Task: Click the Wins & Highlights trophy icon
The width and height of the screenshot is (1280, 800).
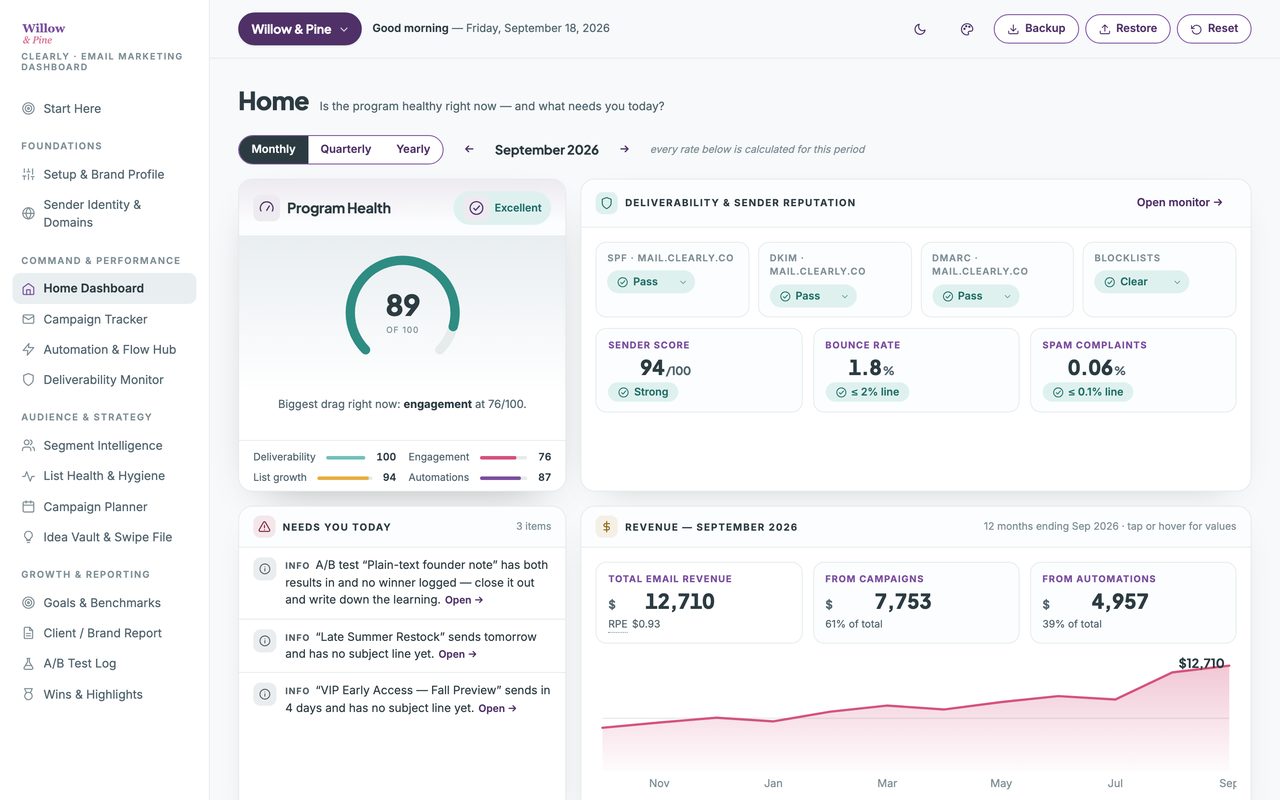Action: pyautogui.click(x=28, y=694)
